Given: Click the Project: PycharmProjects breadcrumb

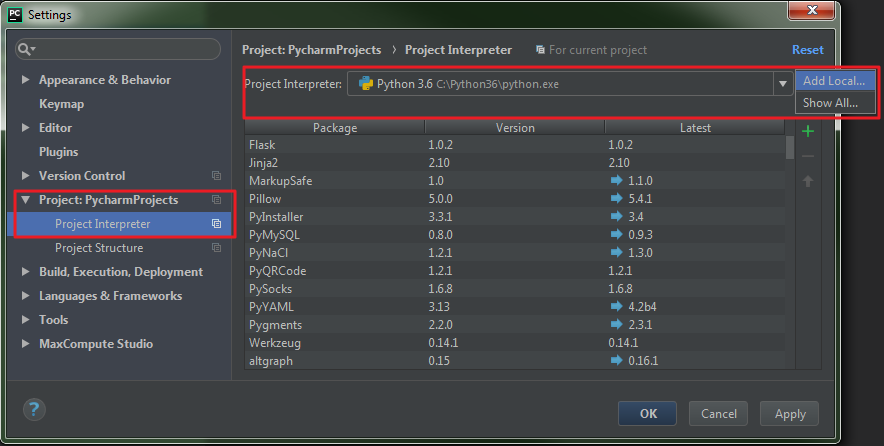Looking at the screenshot, I should [312, 50].
